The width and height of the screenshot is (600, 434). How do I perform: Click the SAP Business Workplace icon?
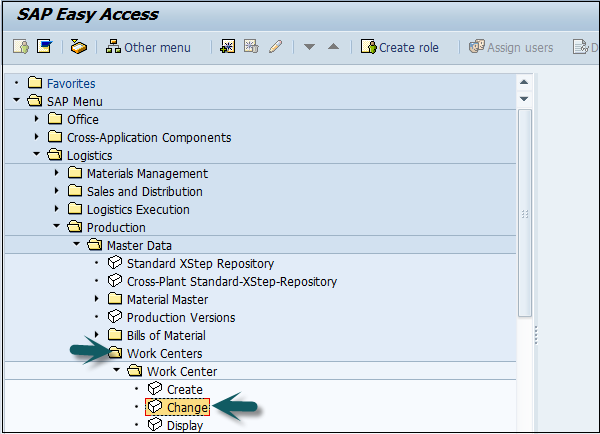78,47
